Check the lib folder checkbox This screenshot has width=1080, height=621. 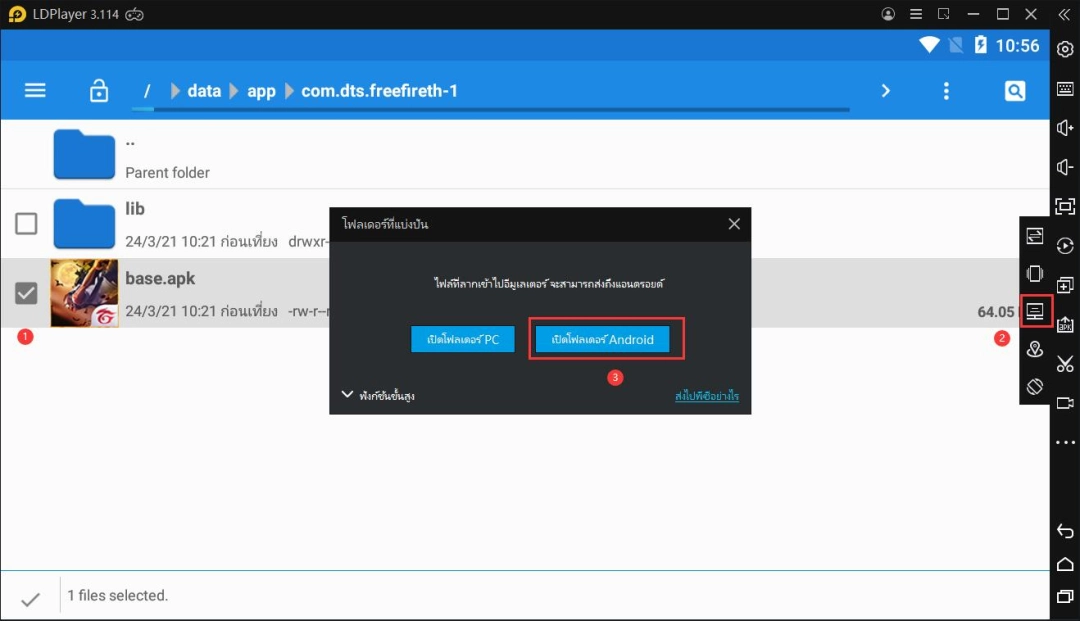point(26,224)
